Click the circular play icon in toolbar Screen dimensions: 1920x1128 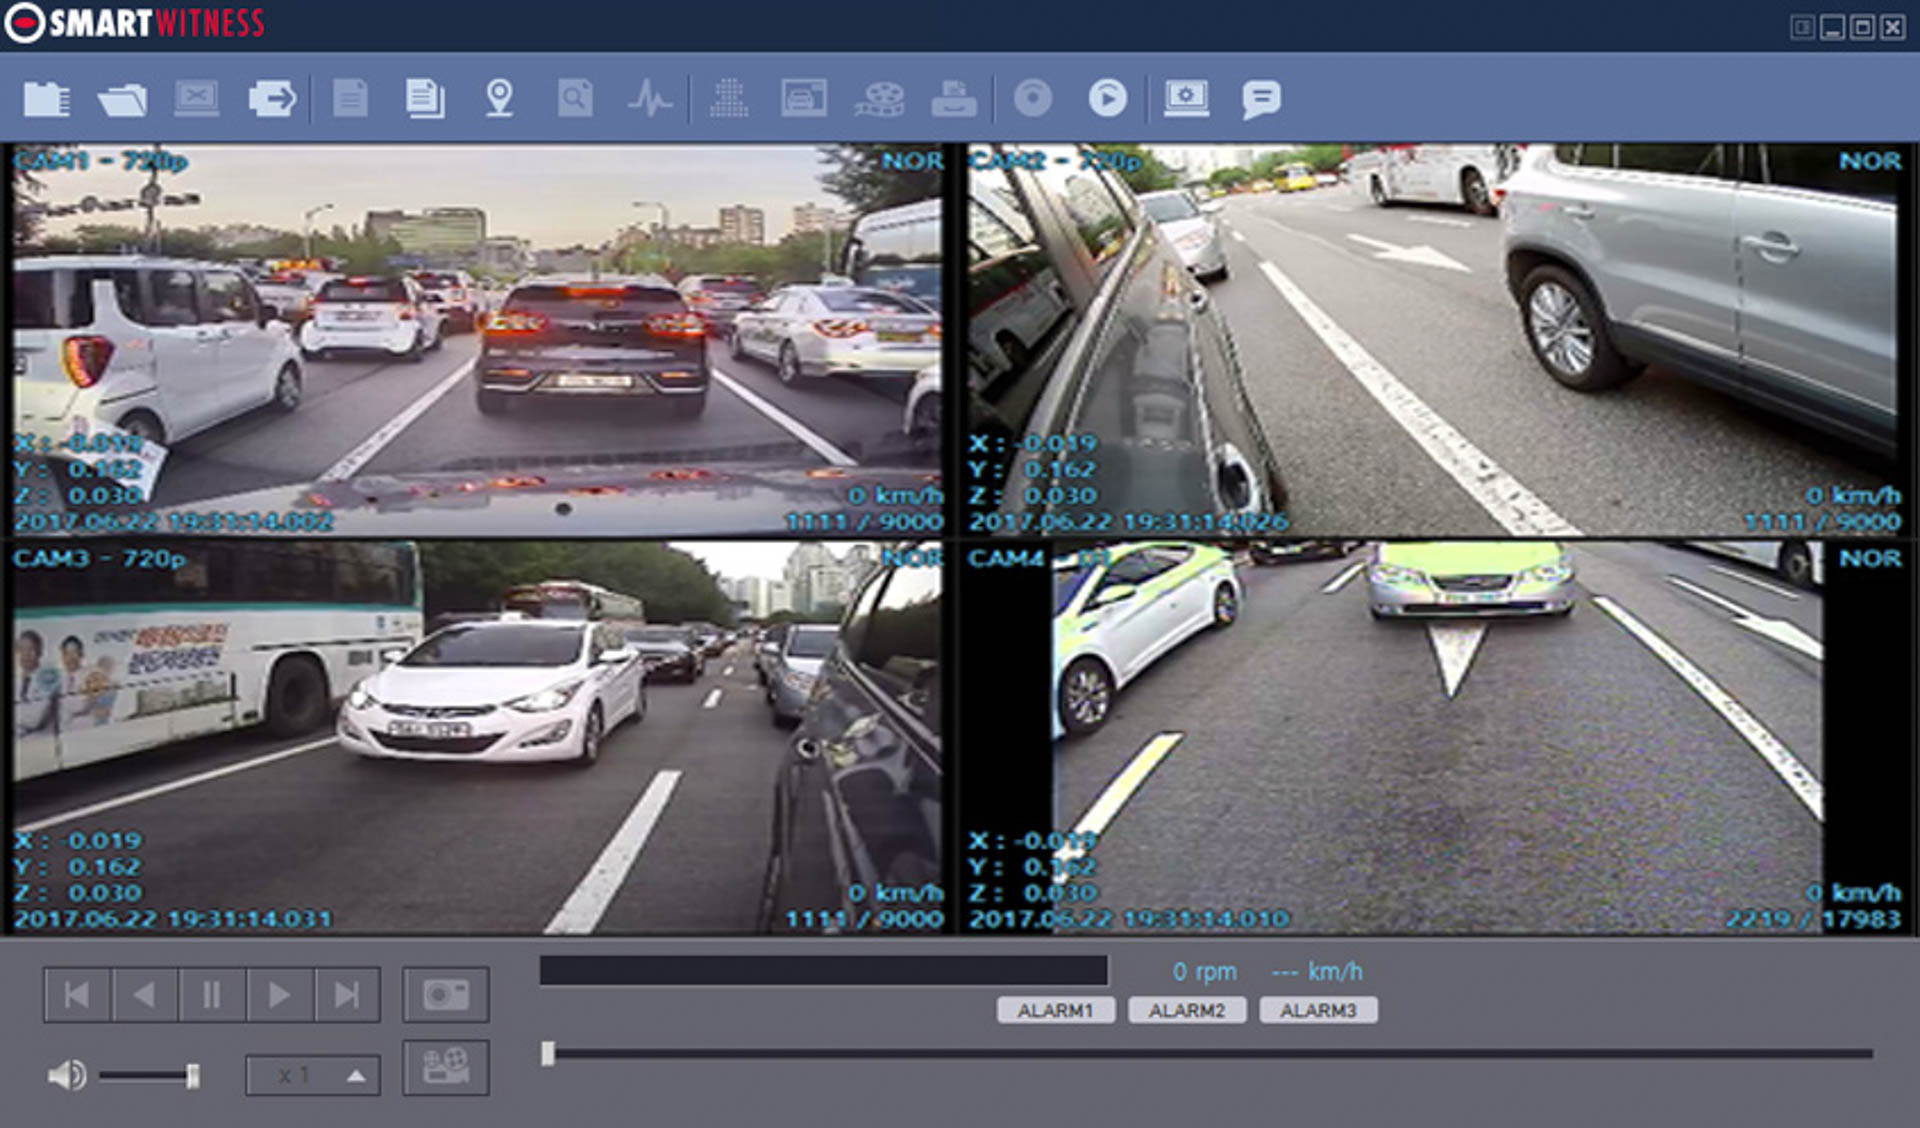[x=1107, y=99]
